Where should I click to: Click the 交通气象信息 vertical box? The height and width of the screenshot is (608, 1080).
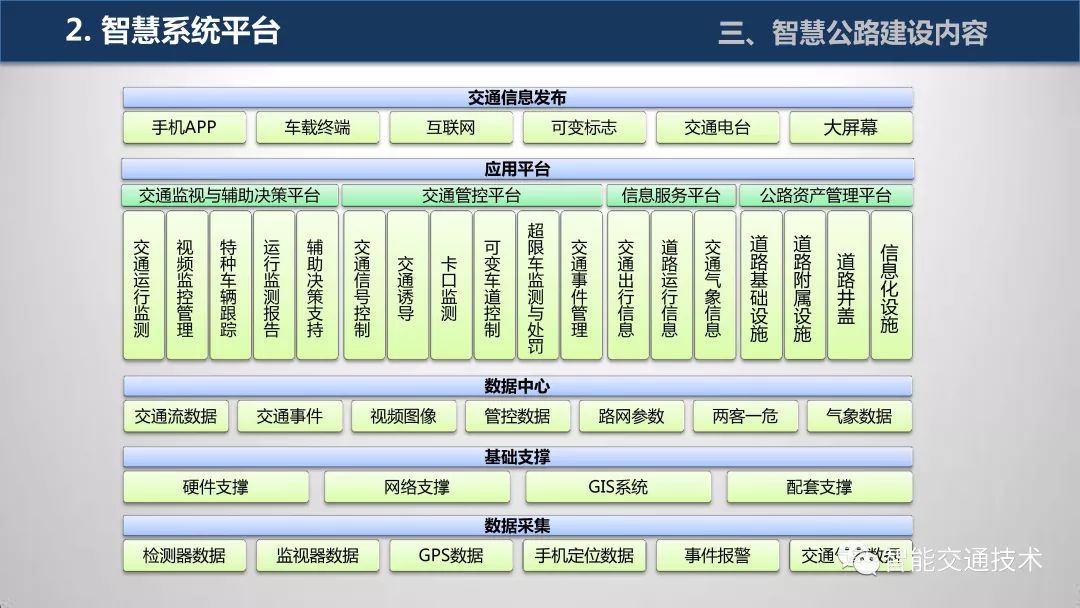pos(714,285)
